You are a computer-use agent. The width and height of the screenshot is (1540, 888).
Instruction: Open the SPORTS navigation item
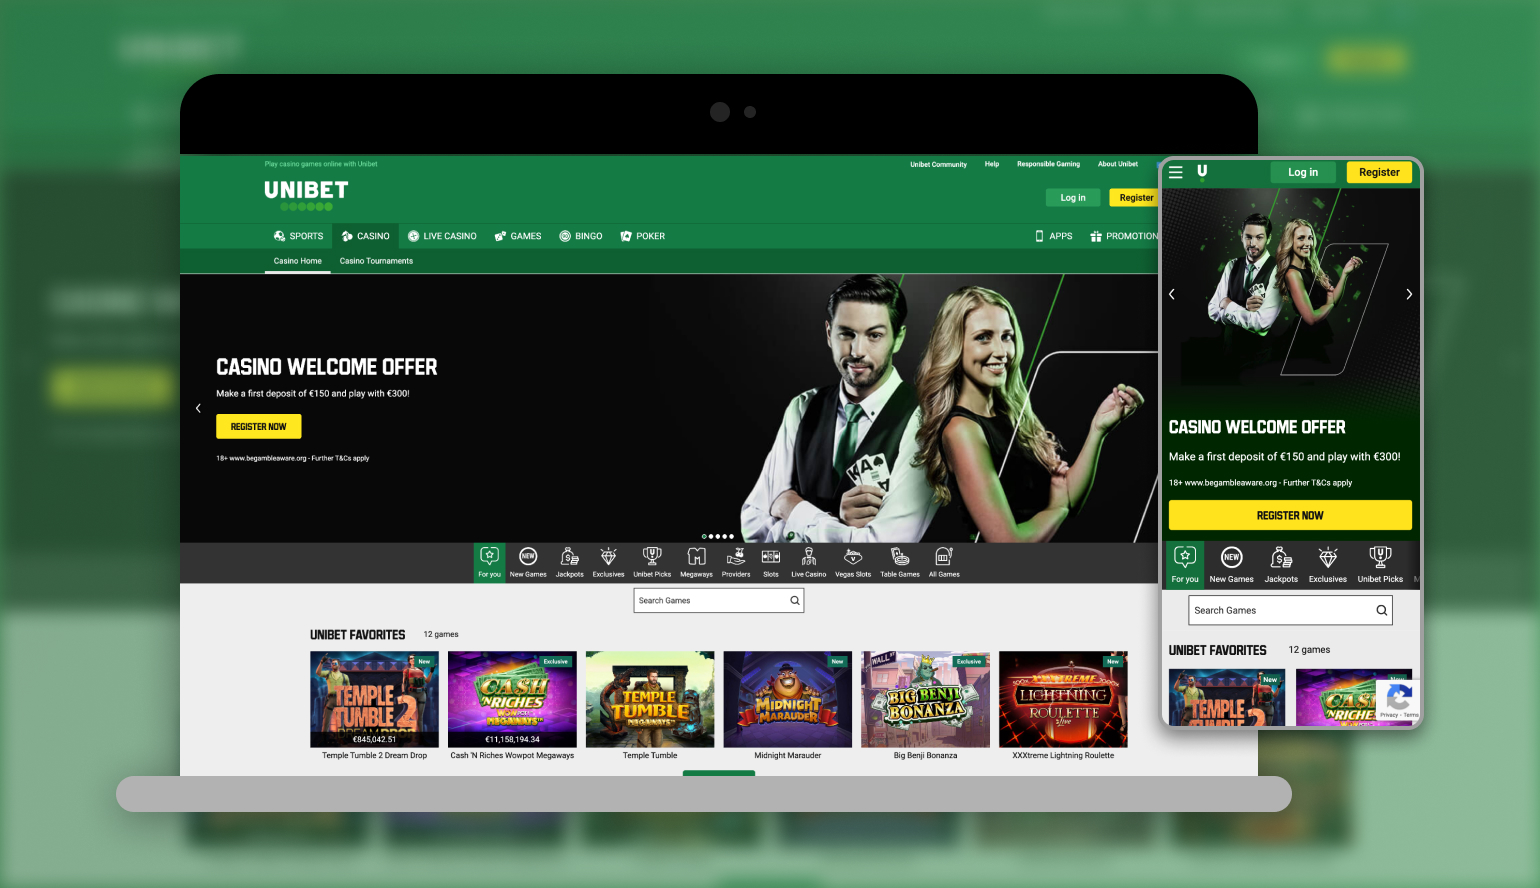[299, 236]
